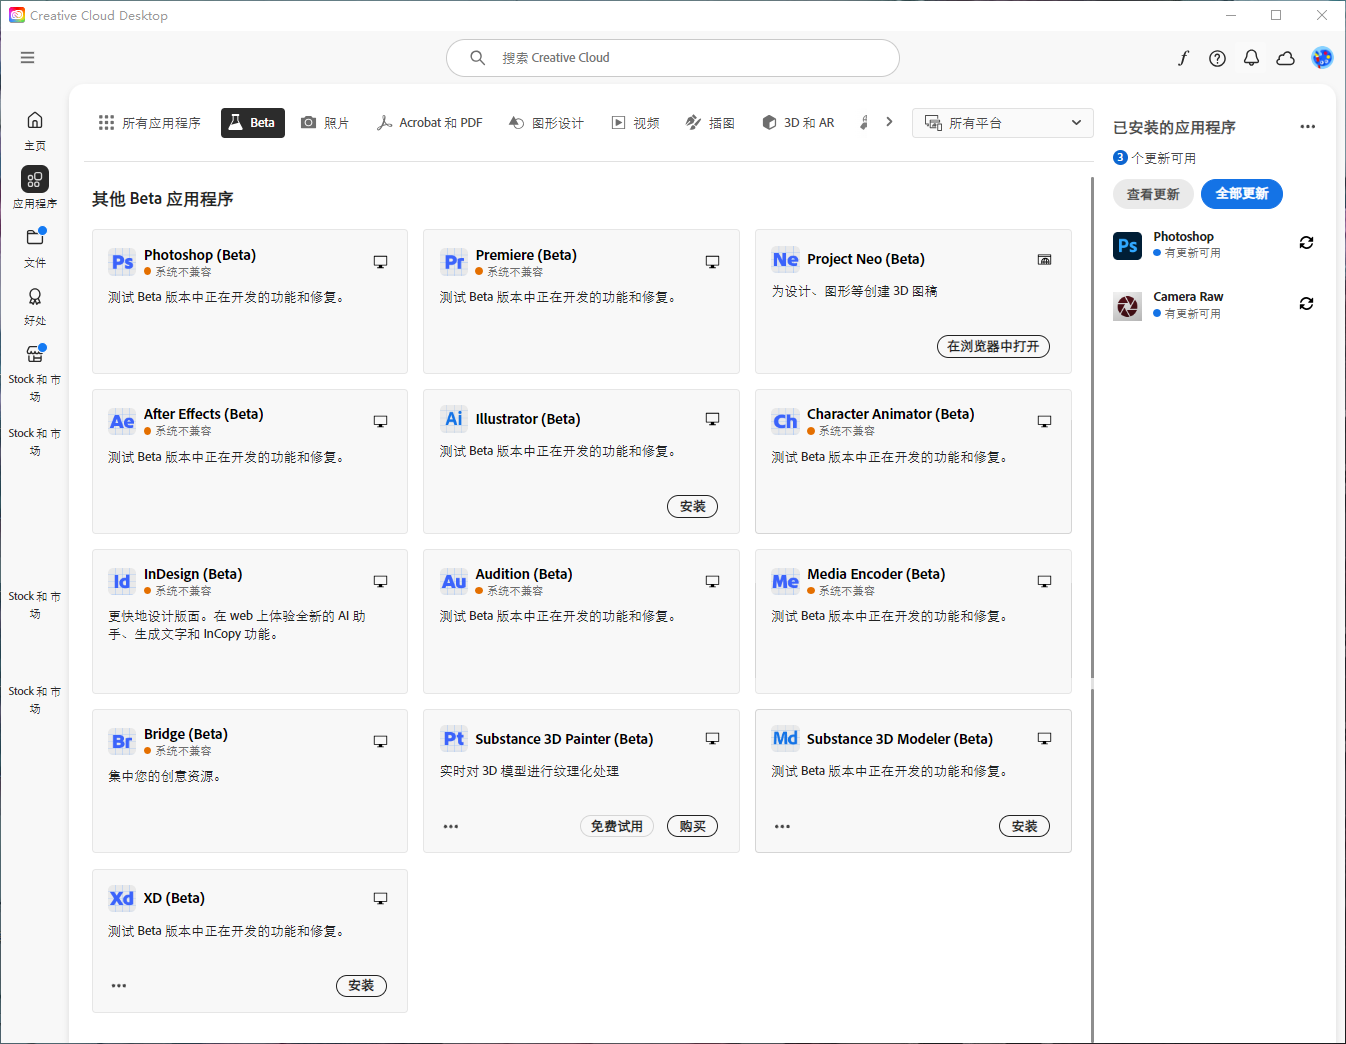Open the help question mark icon

[1217, 58]
